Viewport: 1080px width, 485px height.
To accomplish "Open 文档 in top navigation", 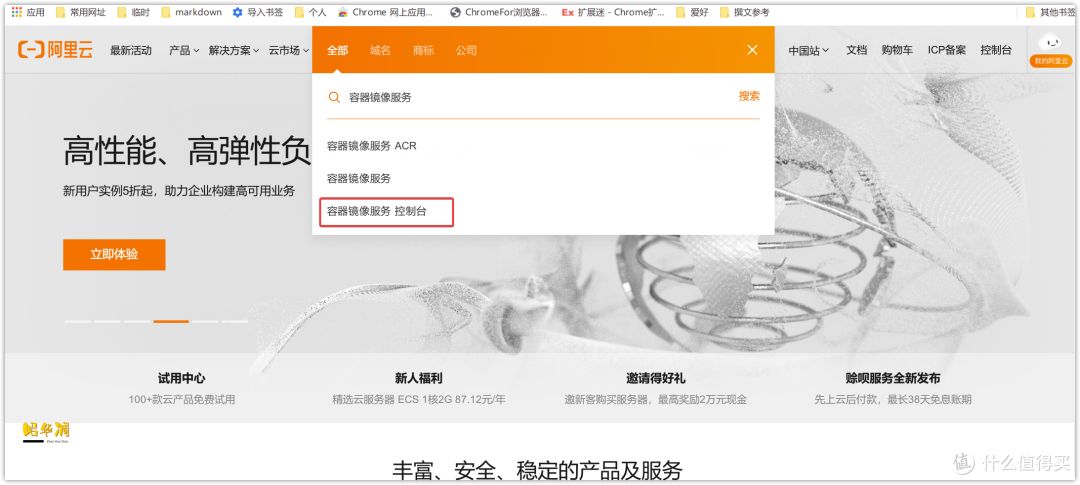I will (856, 50).
